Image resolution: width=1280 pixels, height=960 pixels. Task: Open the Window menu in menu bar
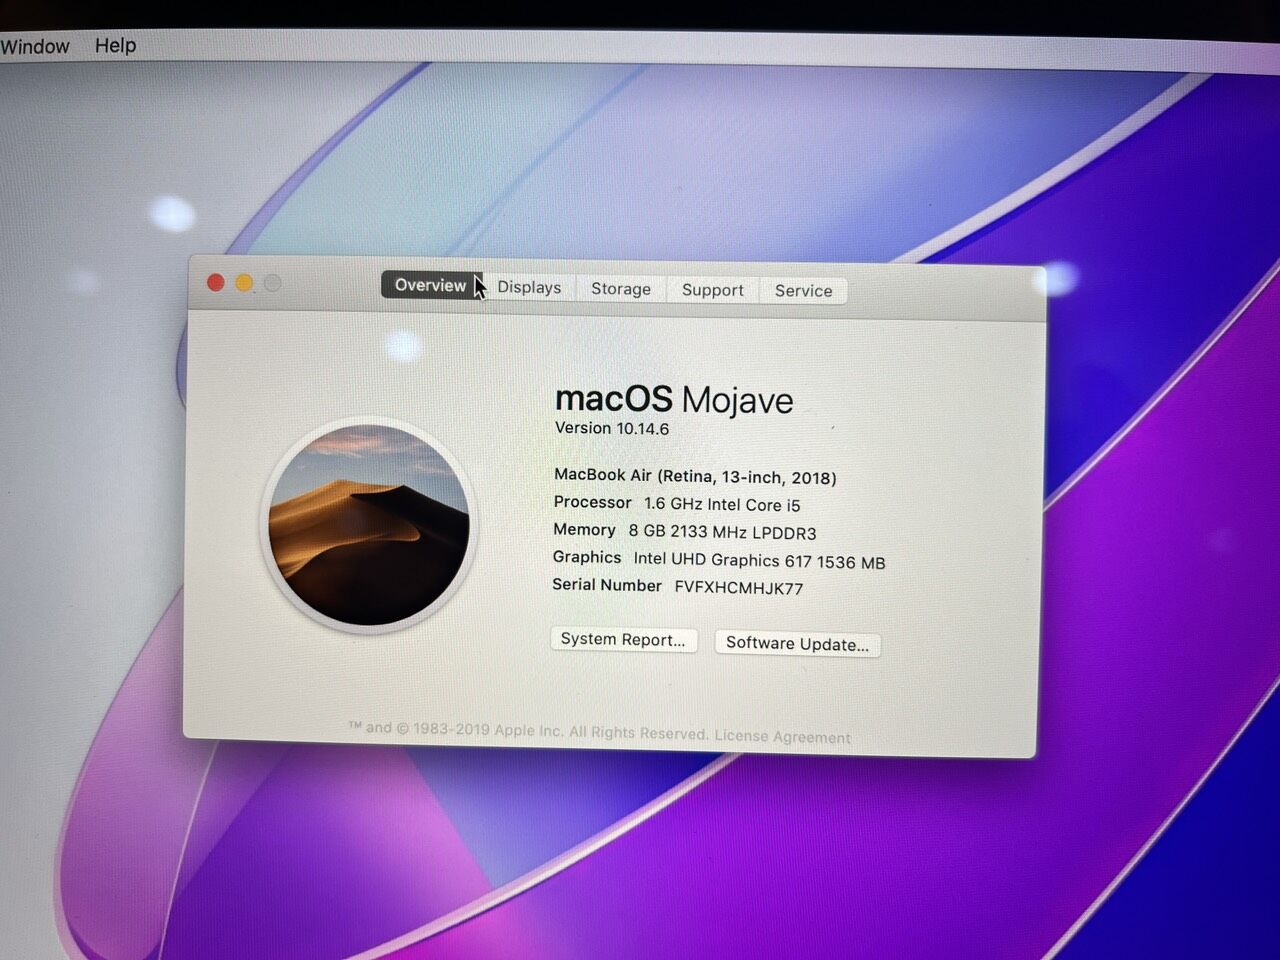35,46
